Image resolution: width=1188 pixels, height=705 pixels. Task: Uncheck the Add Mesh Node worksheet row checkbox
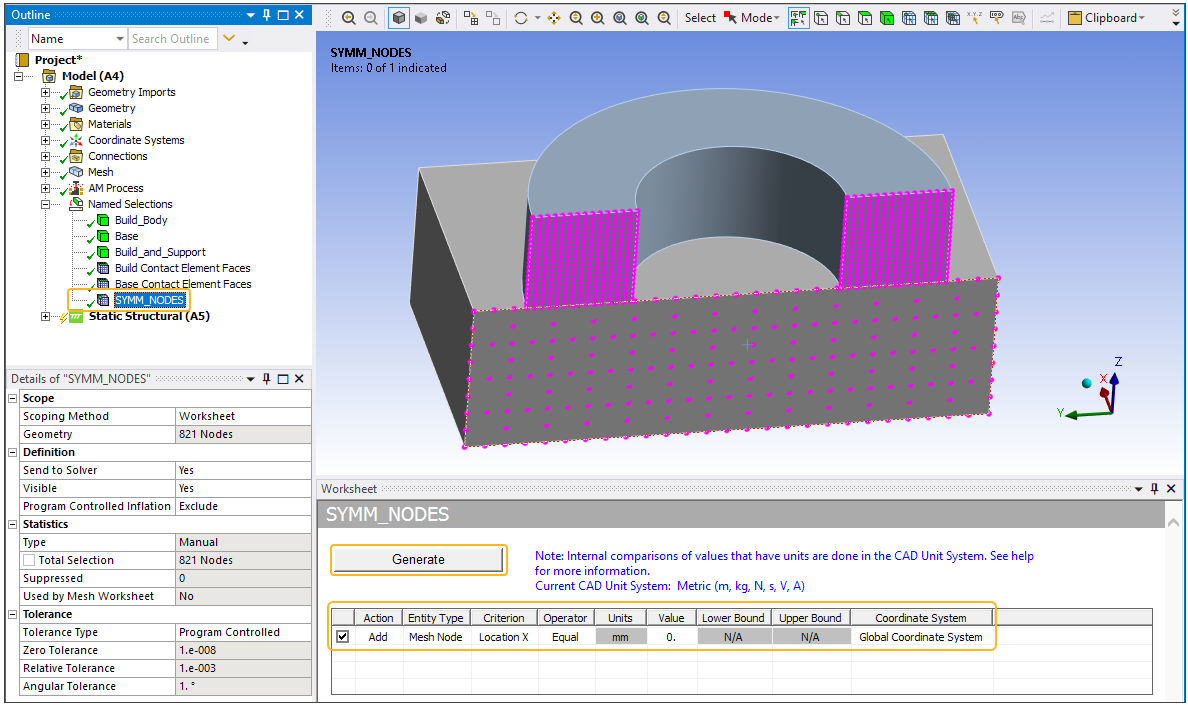pyautogui.click(x=342, y=637)
